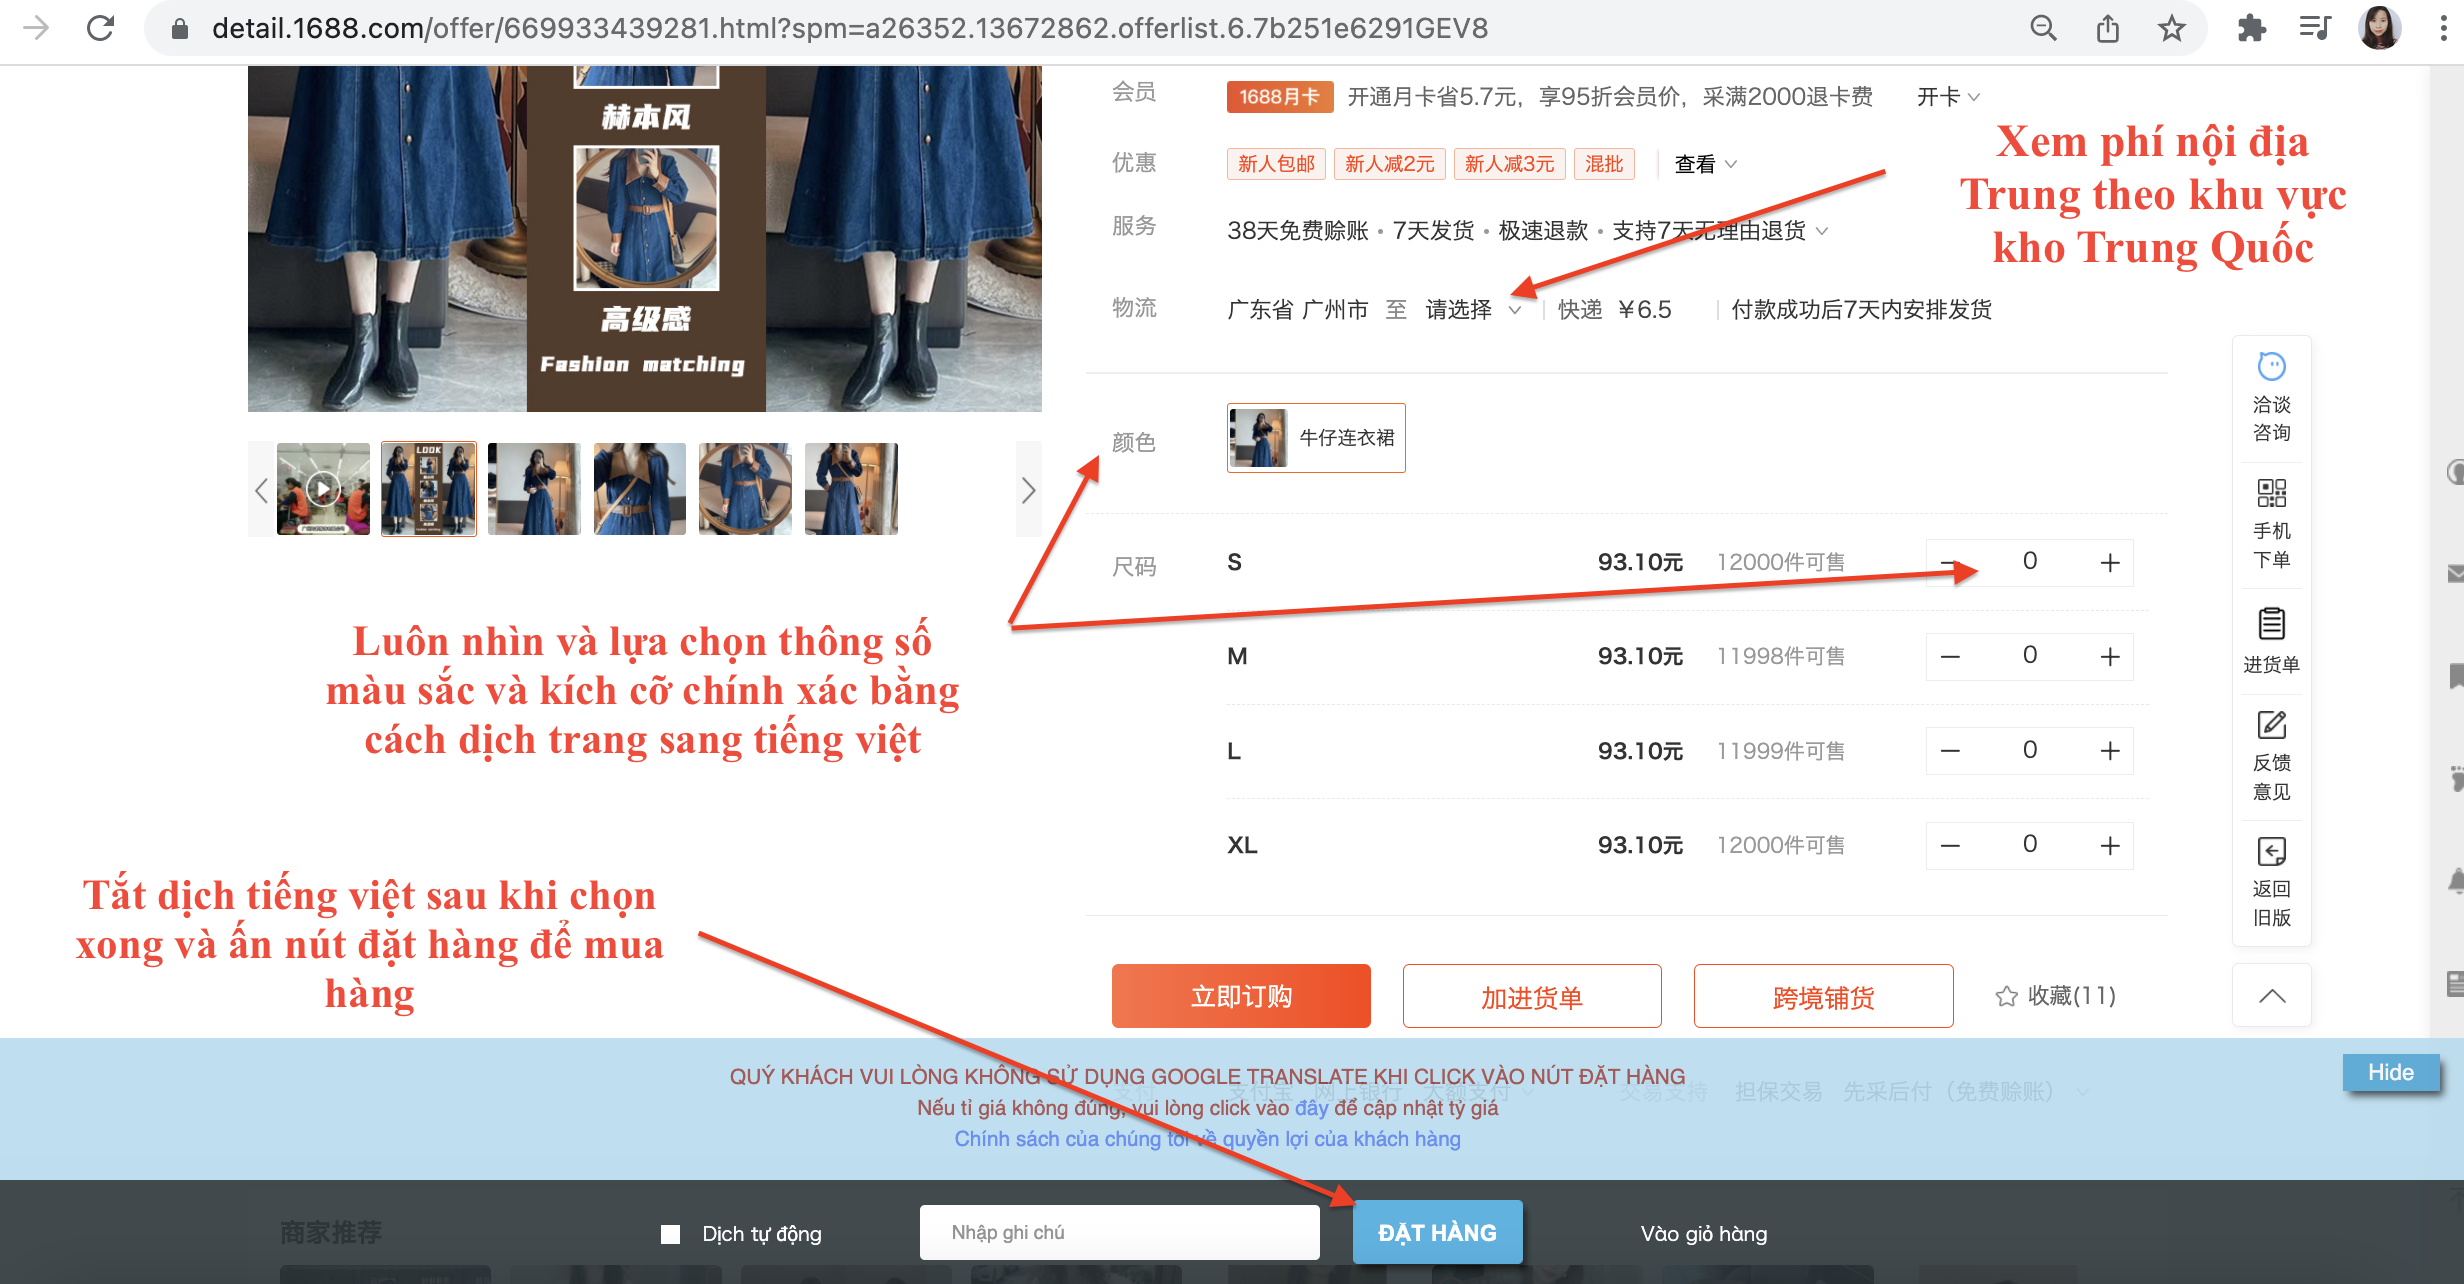Open the browser extensions puzzle icon
This screenshot has width=2464, height=1284.
2251,28
